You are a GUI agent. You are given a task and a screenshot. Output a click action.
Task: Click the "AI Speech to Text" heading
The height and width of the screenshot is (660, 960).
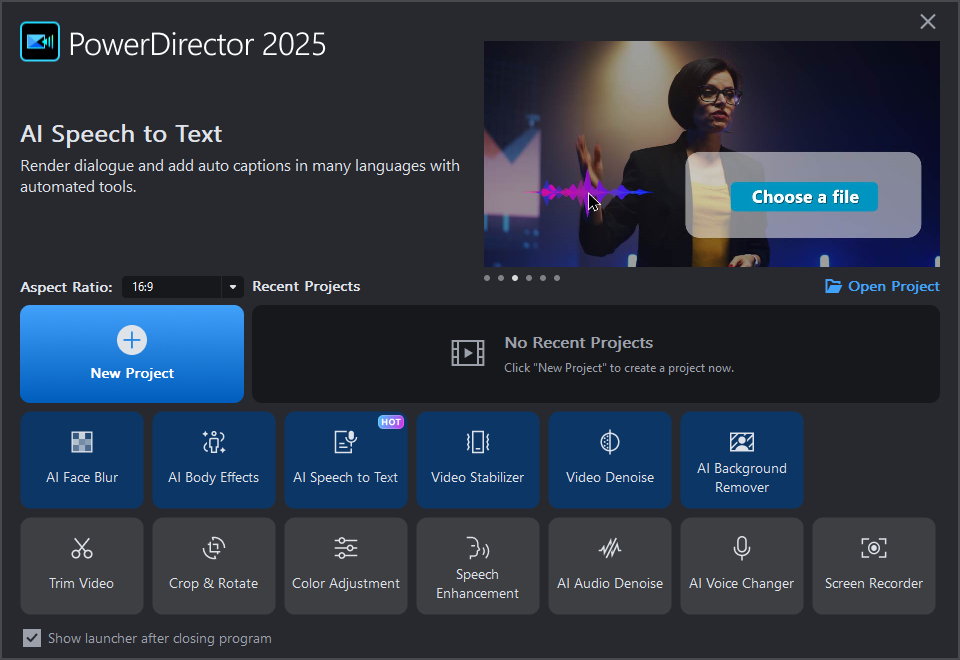(x=121, y=134)
